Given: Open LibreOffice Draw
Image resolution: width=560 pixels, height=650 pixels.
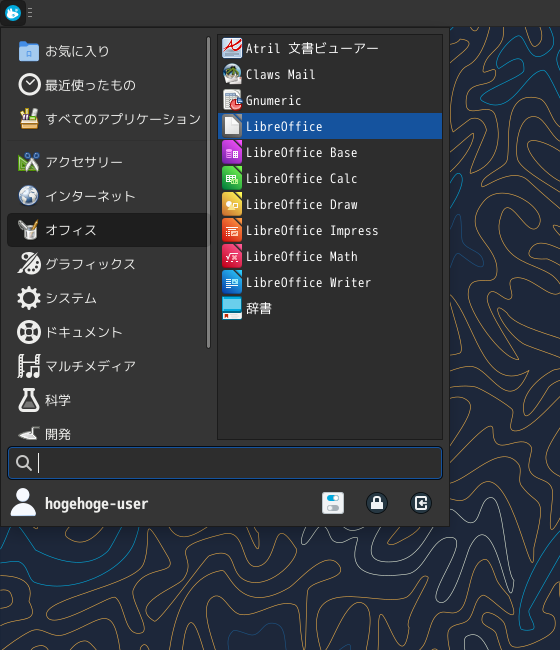Looking at the screenshot, I should 330,204.
